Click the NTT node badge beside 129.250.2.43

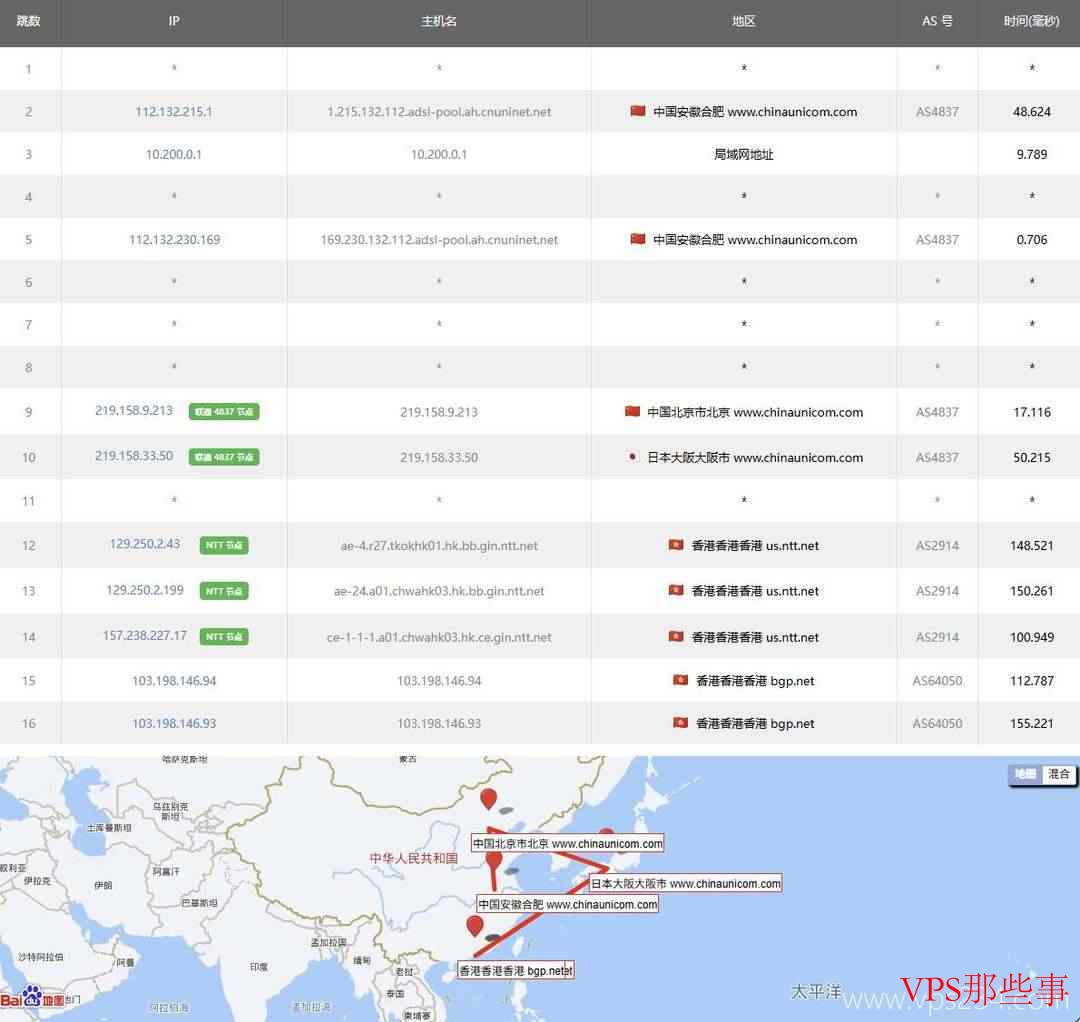[224, 545]
